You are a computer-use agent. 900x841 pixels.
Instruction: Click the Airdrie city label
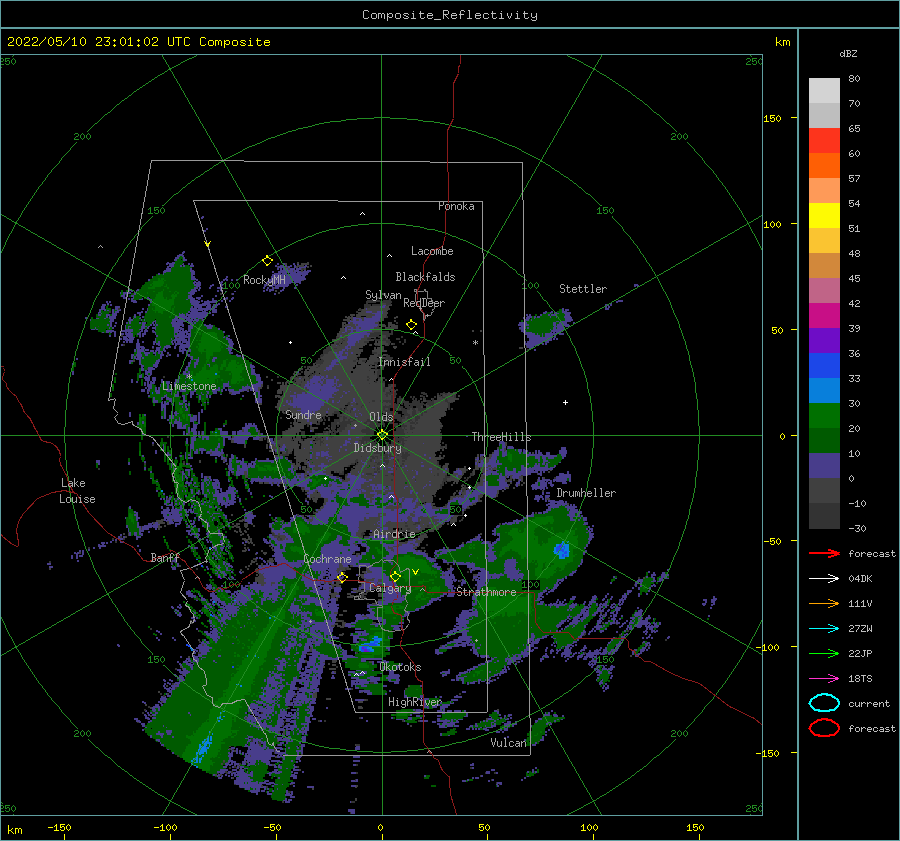pyautogui.click(x=394, y=534)
